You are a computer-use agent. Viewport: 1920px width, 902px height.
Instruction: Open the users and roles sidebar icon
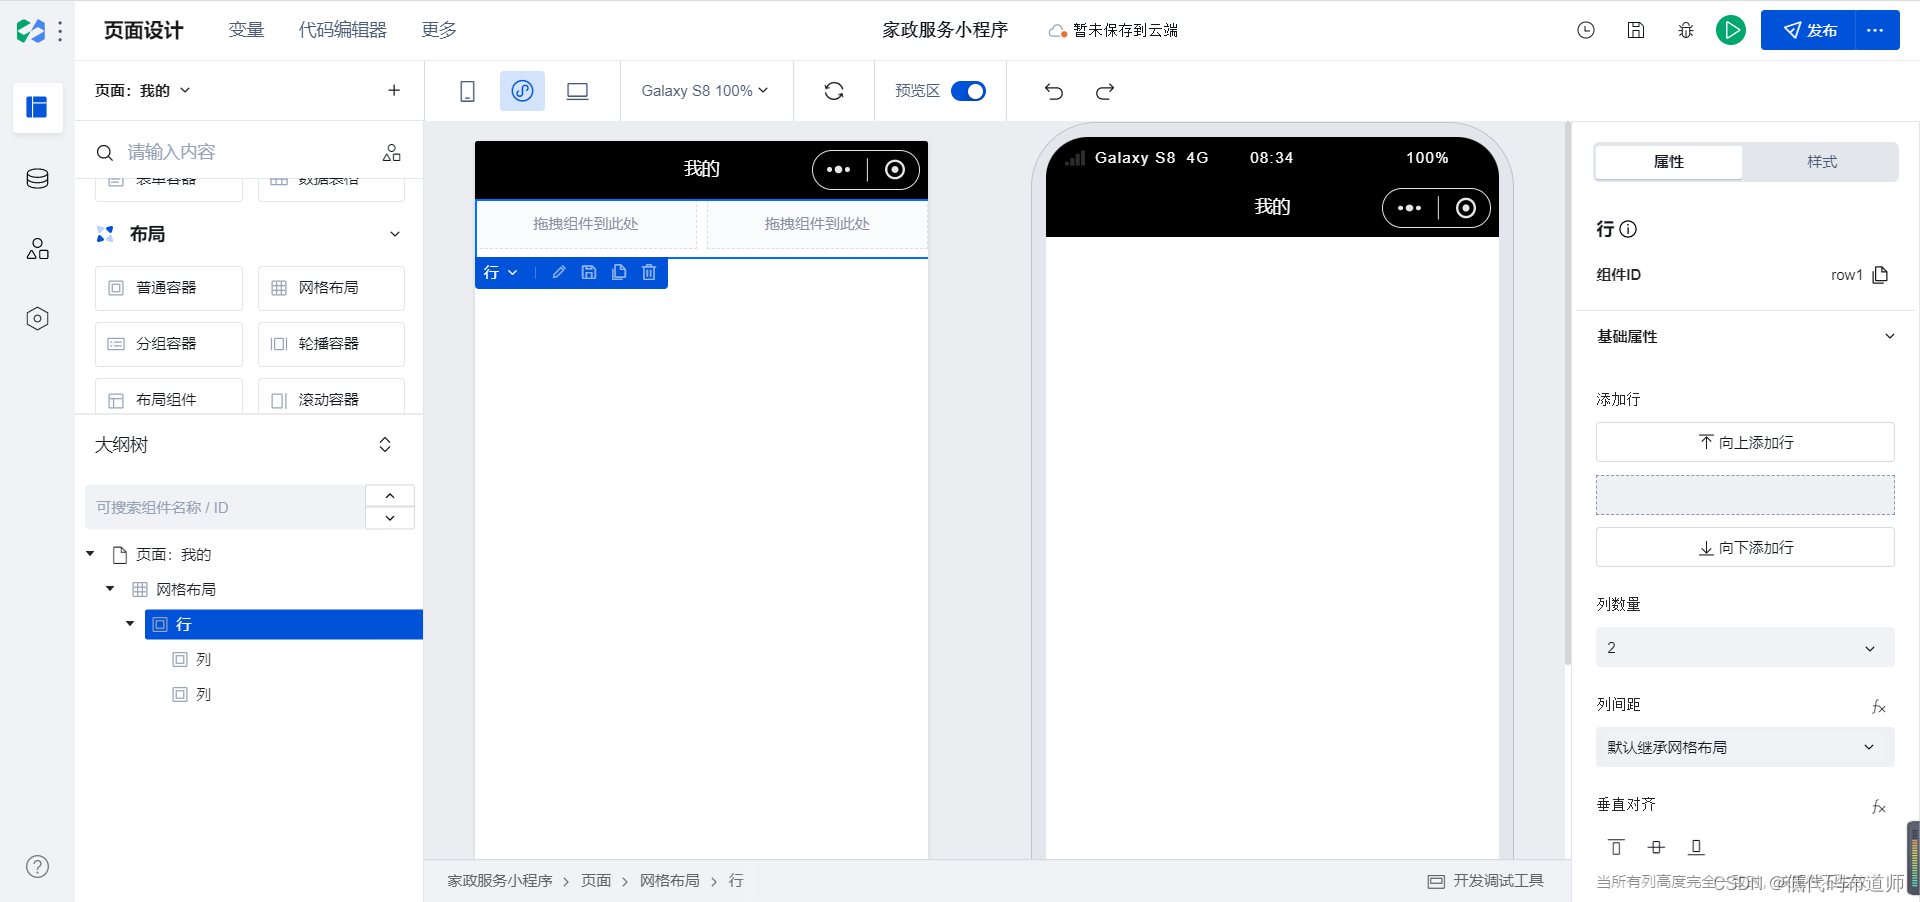point(37,249)
